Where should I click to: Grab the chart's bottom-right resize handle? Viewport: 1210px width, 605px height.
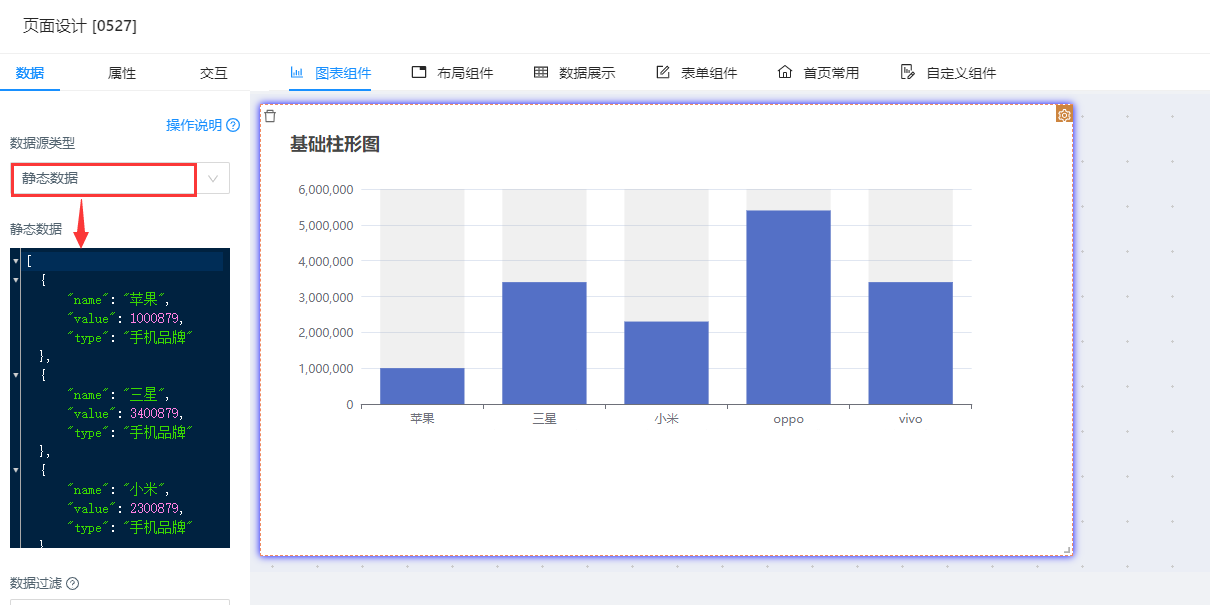pos(1067,549)
